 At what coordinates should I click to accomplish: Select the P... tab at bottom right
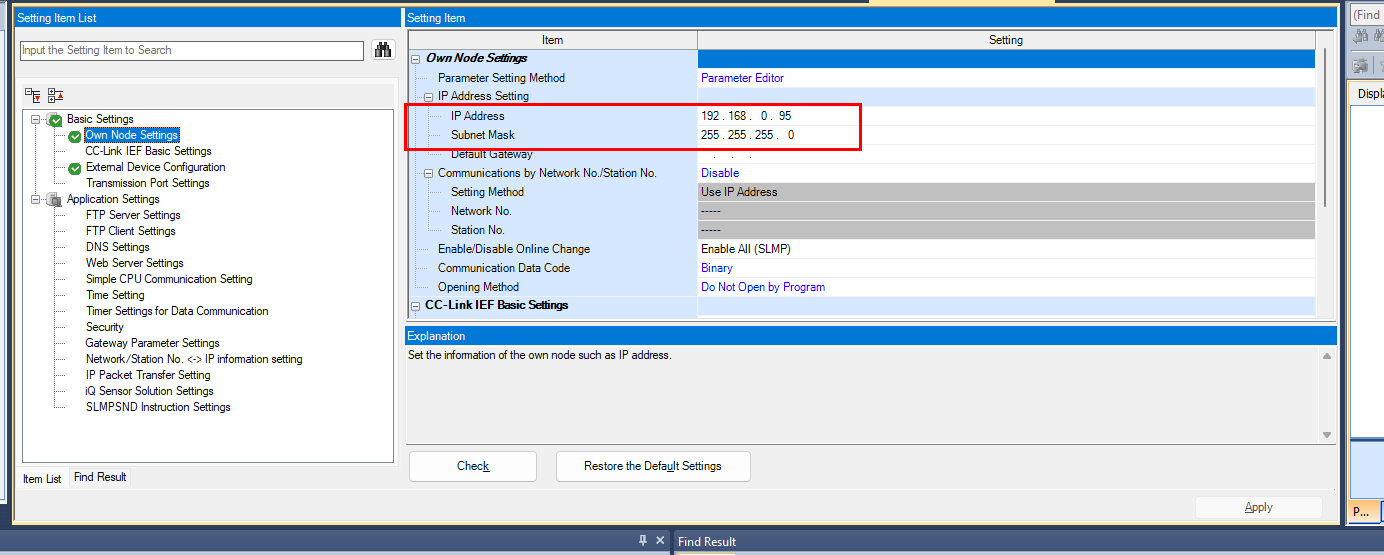(x=1363, y=511)
